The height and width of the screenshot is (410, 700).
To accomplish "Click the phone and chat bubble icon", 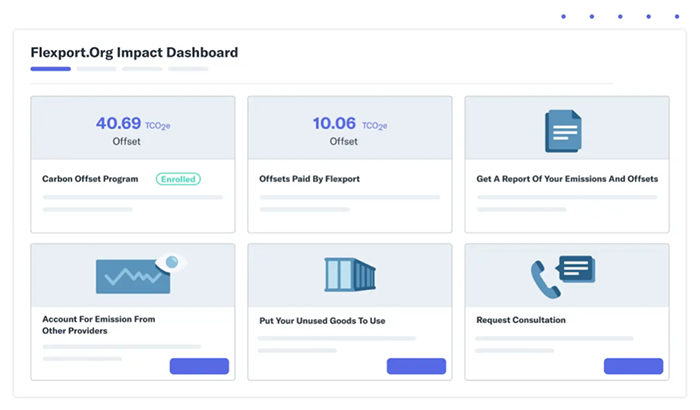I will click(562, 277).
